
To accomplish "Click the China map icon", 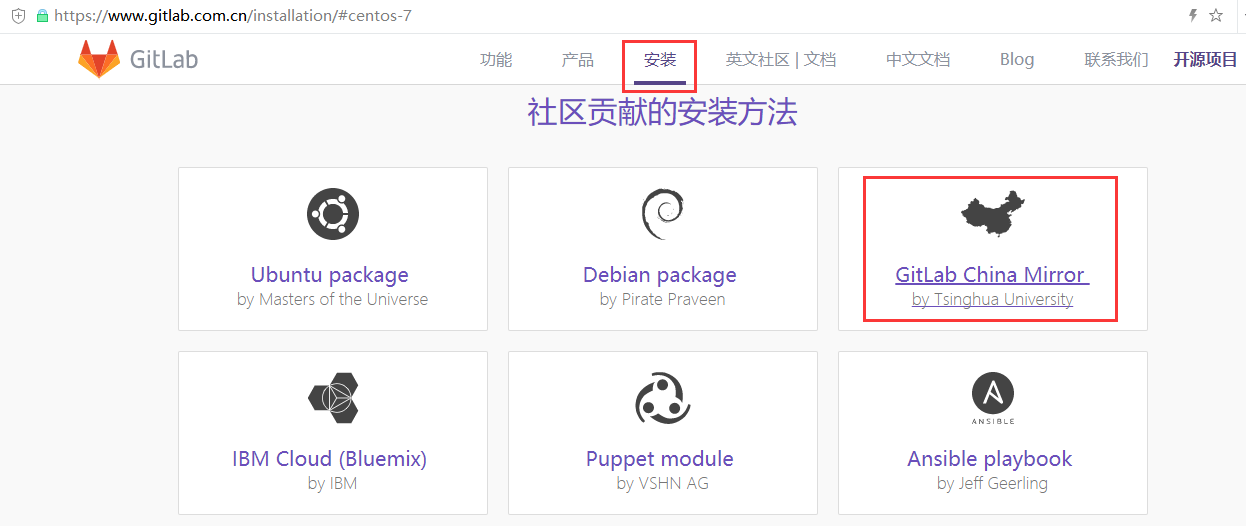I will click(992, 212).
